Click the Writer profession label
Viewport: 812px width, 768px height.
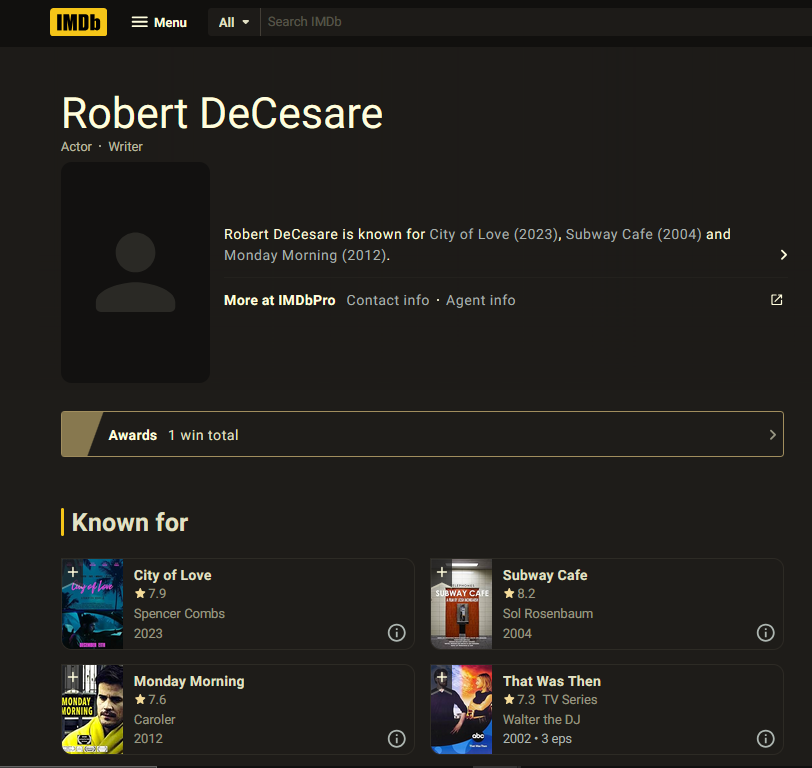click(125, 147)
